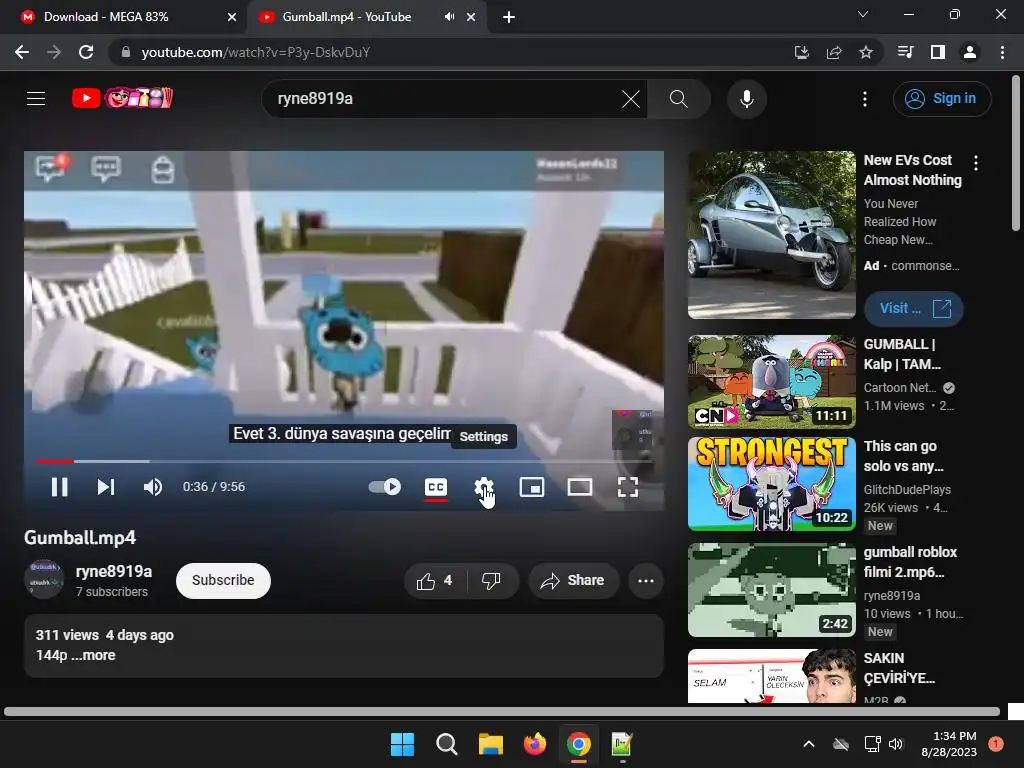Search with your voice microphone
Screen dimensions: 1024x768
click(x=746, y=99)
